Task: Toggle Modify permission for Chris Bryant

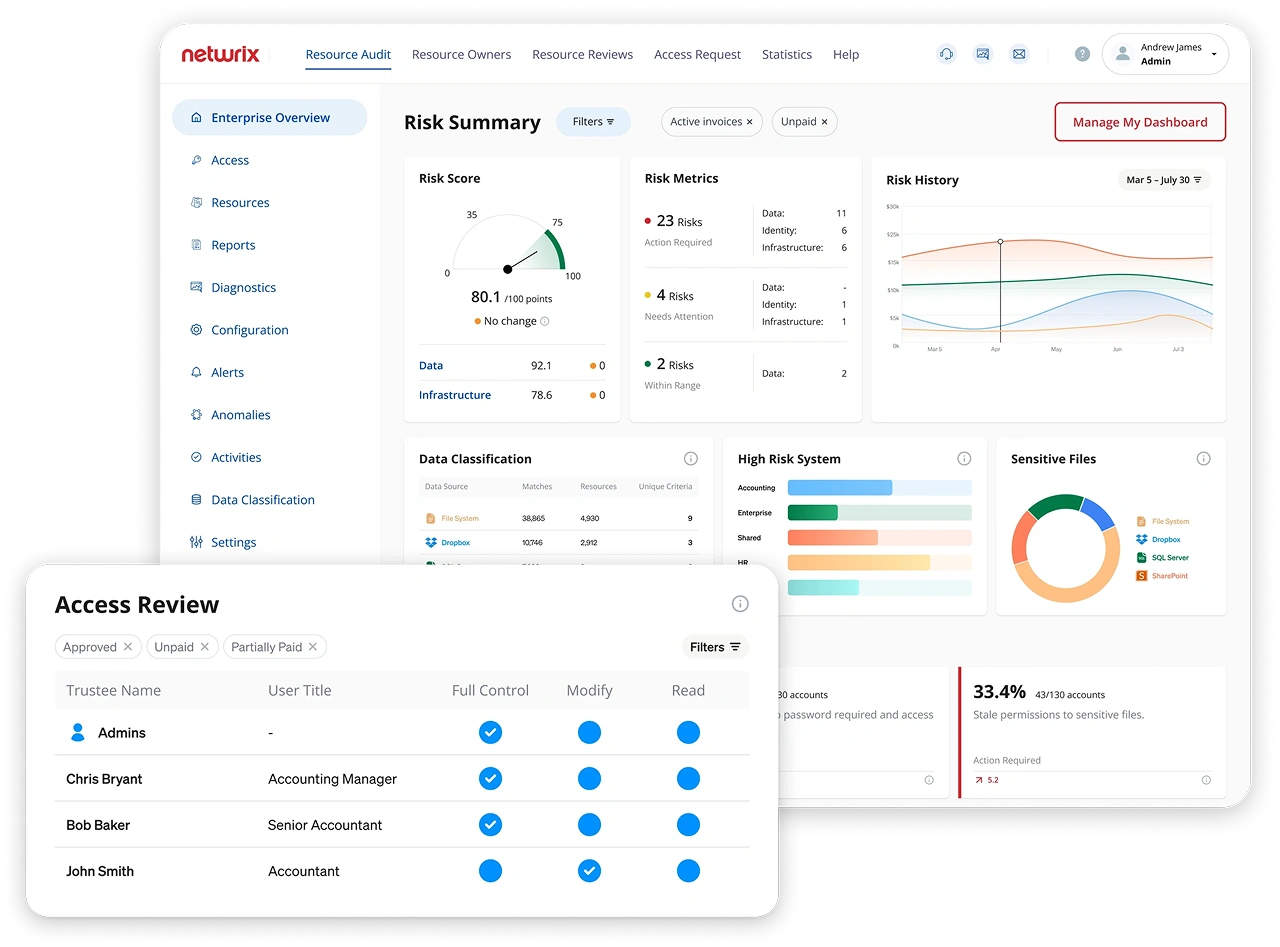Action: click(590, 779)
